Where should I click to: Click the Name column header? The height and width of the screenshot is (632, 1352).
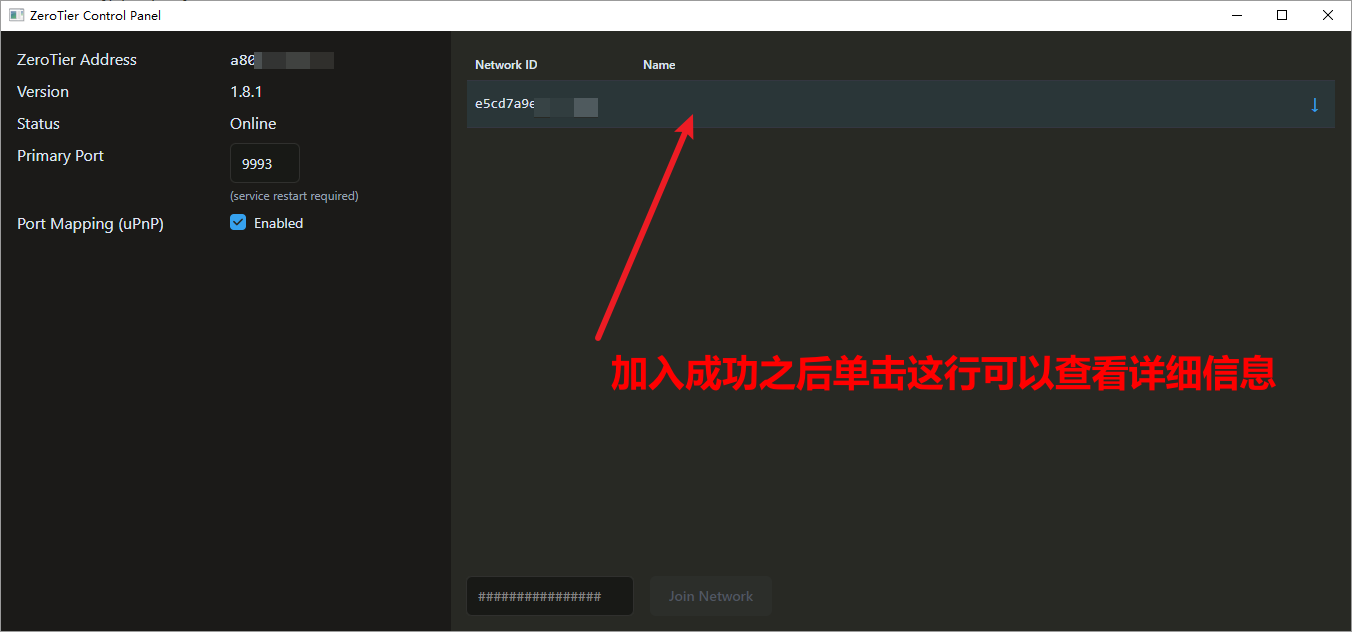[x=659, y=65]
